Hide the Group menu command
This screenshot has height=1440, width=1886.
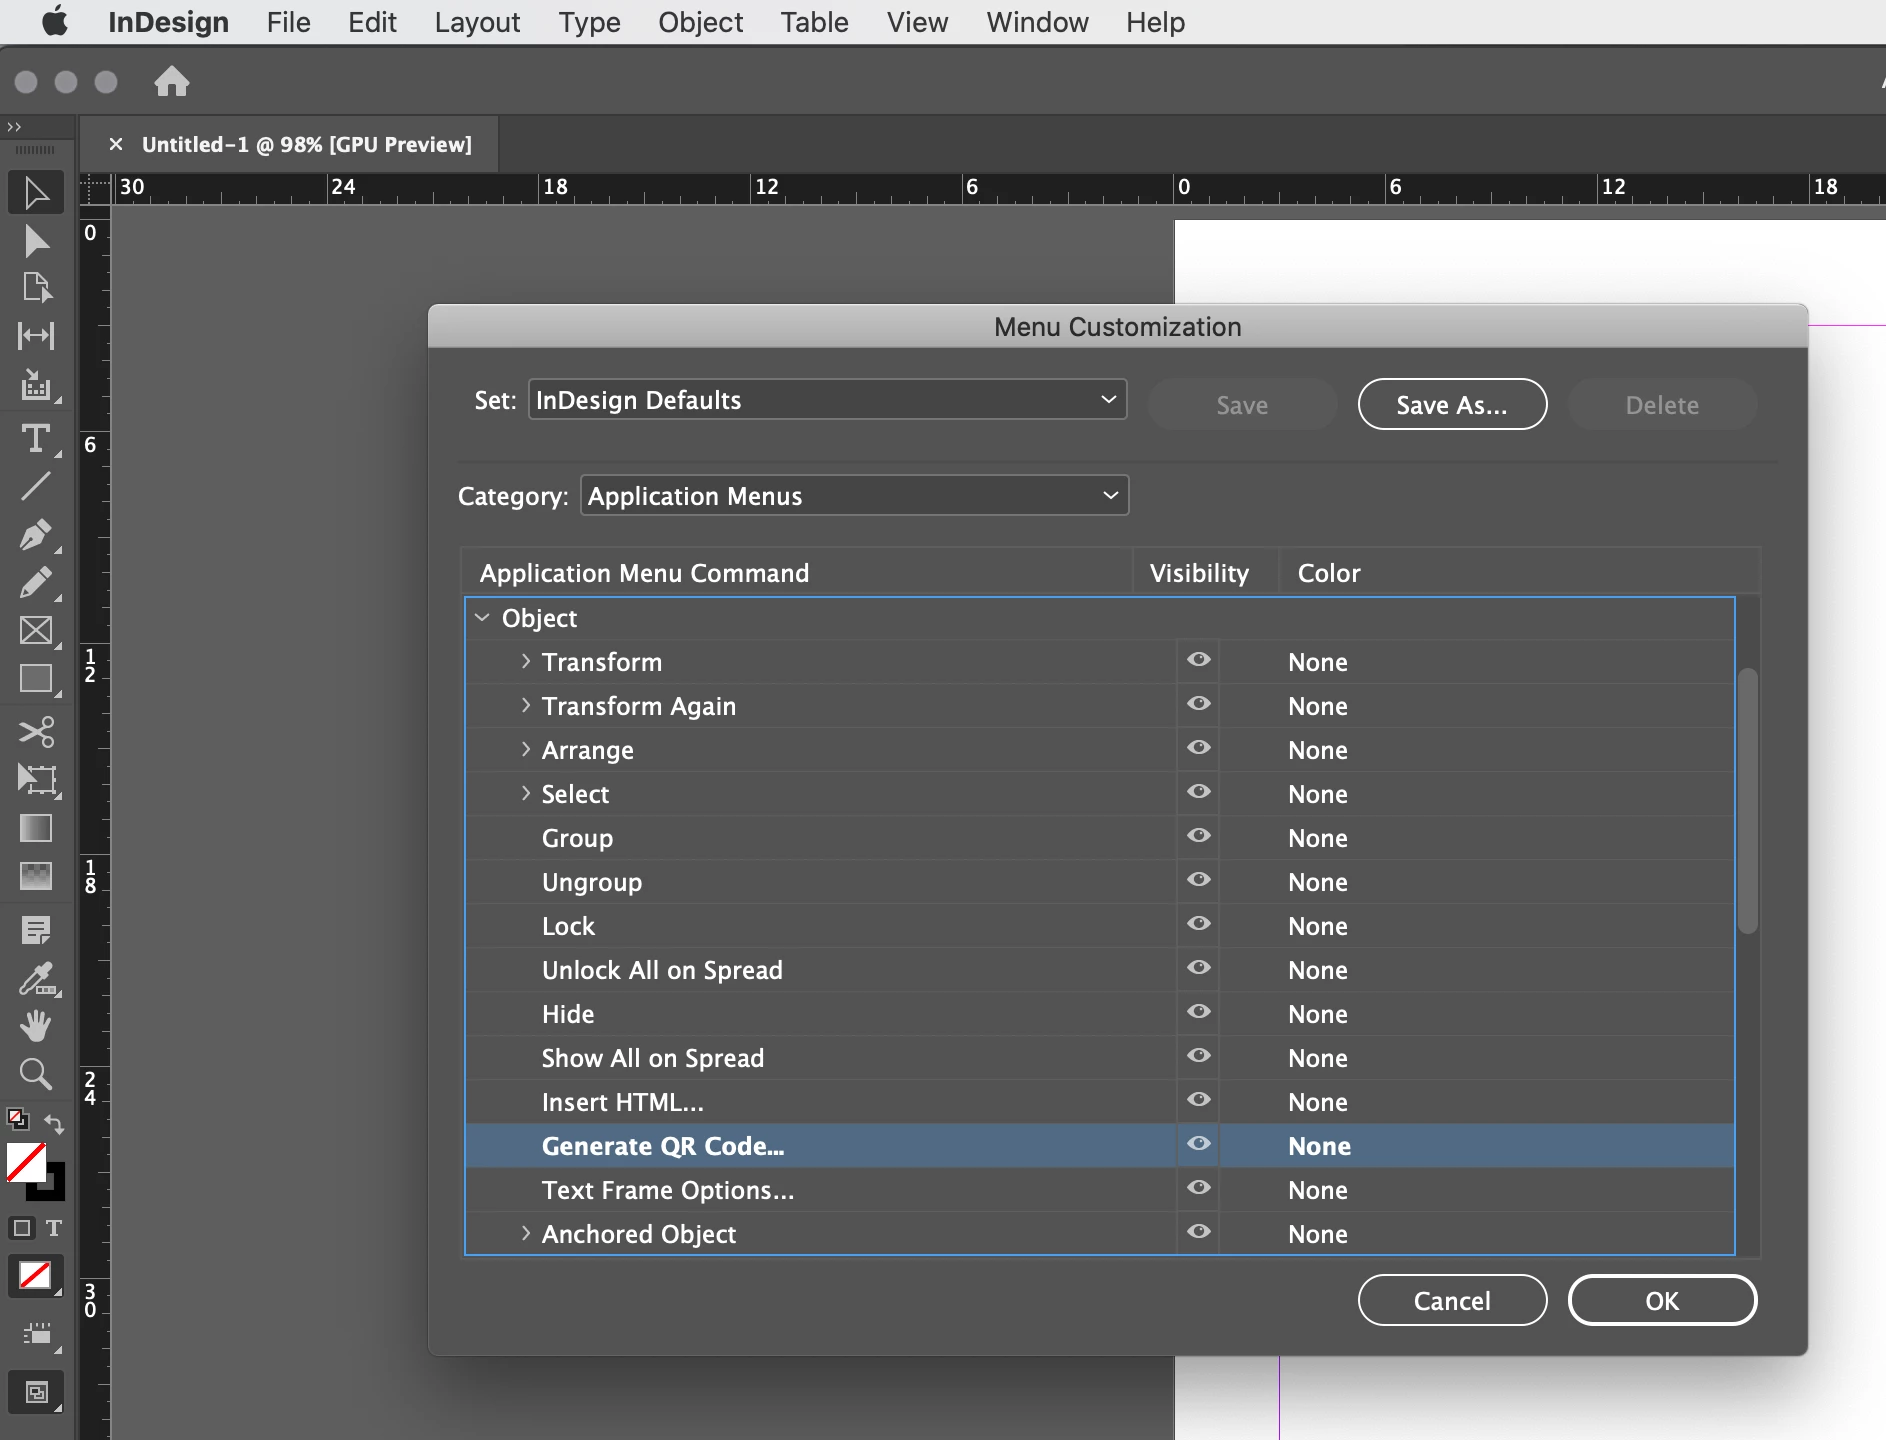point(1199,836)
